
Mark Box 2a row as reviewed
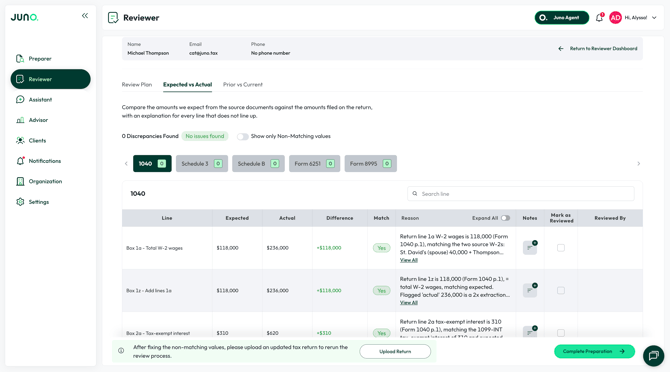tap(561, 333)
